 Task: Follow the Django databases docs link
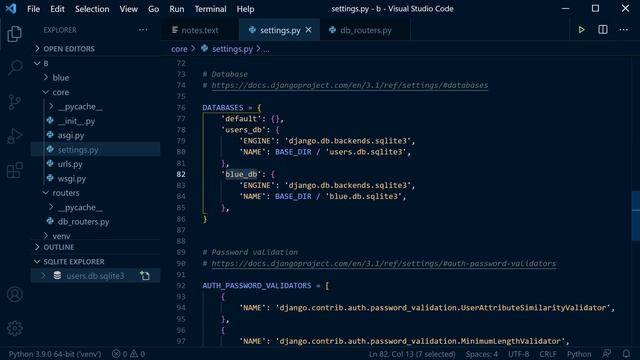coord(349,85)
